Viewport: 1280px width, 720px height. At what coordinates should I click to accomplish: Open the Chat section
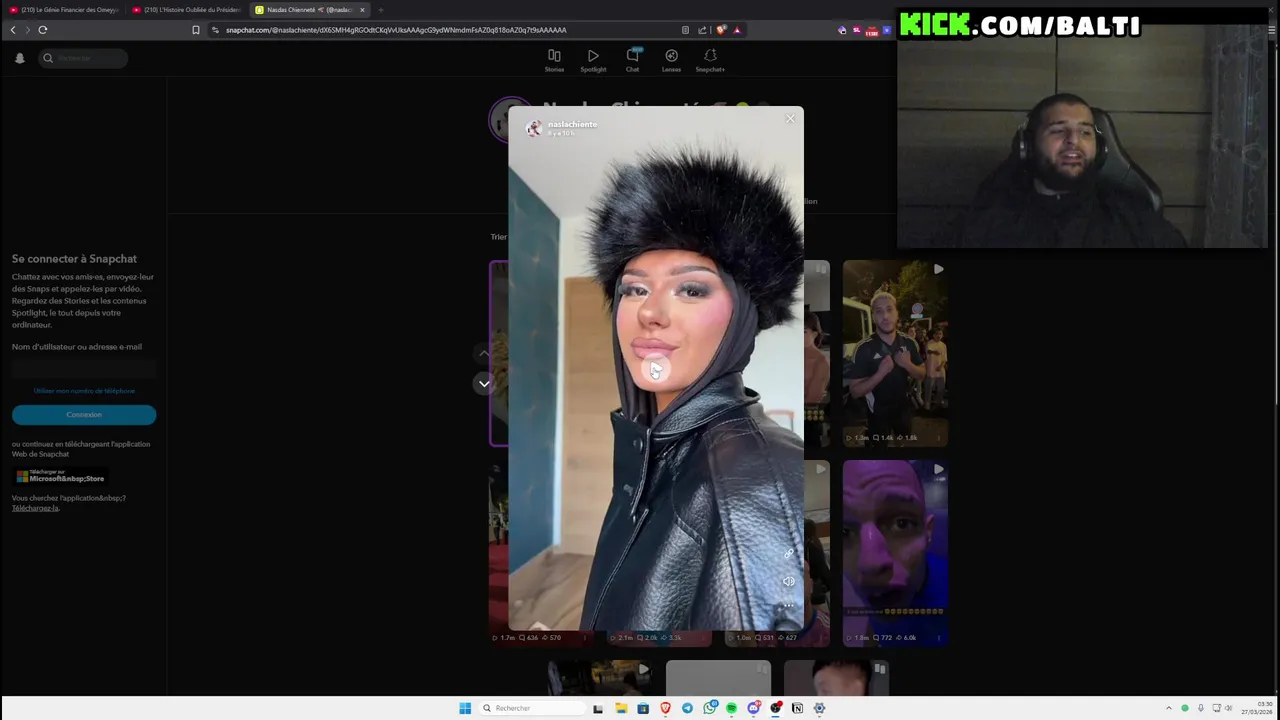pos(632,60)
